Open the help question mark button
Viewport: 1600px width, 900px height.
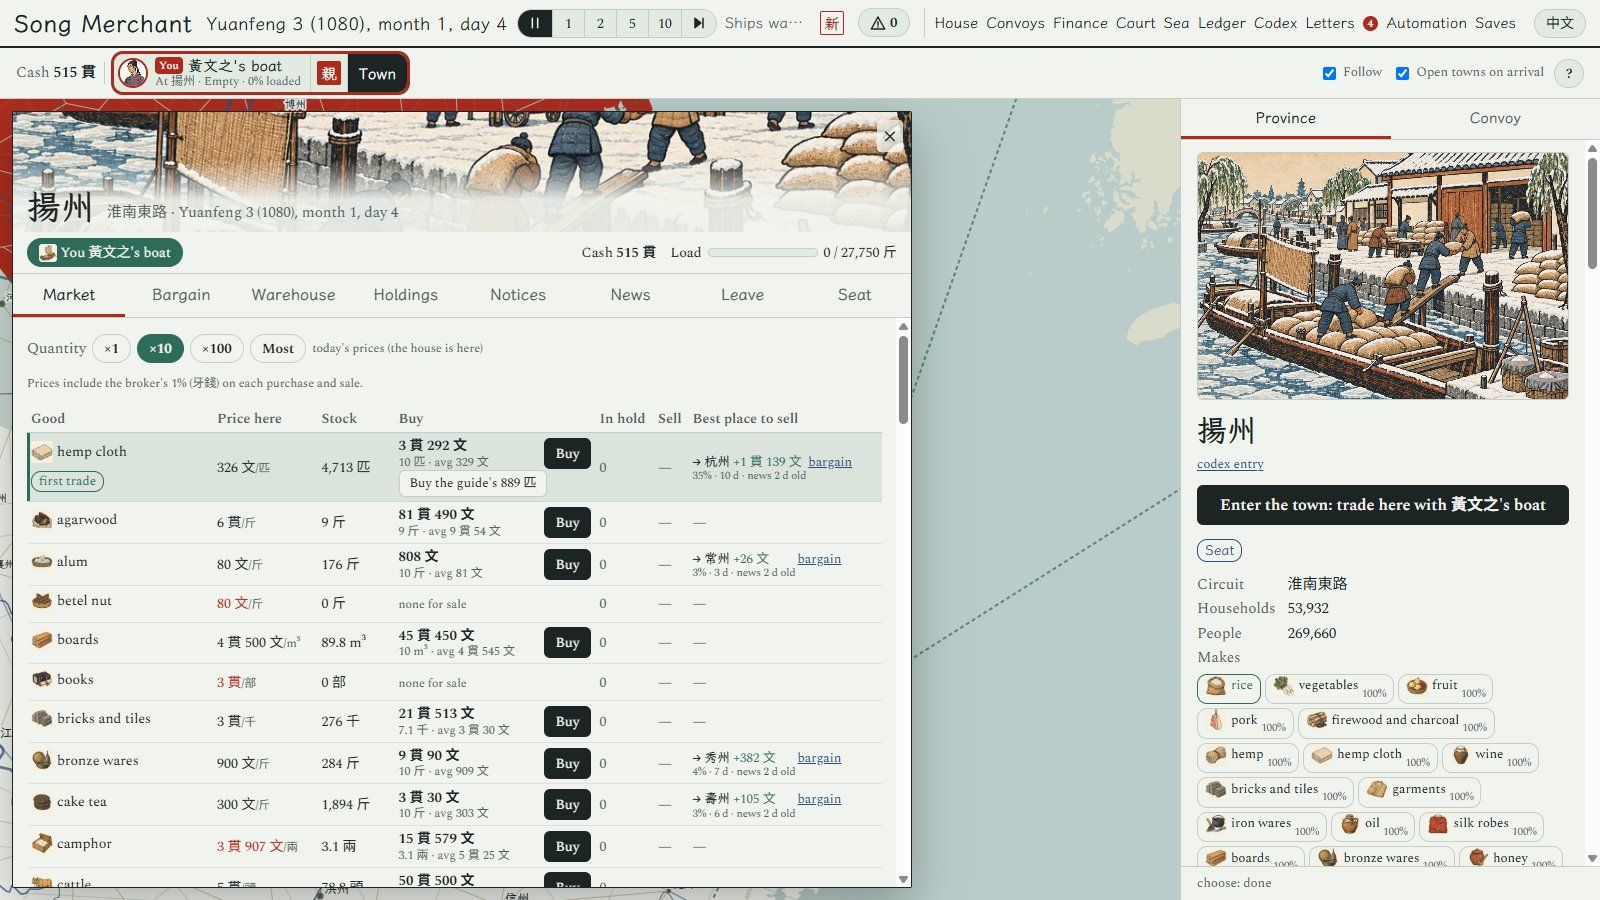coord(1569,73)
